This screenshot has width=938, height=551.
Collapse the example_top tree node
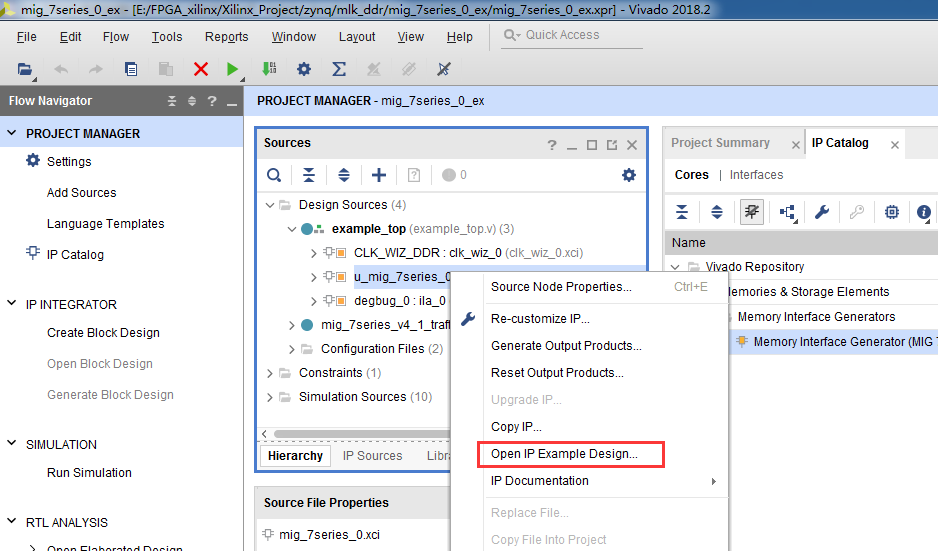tap(292, 229)
